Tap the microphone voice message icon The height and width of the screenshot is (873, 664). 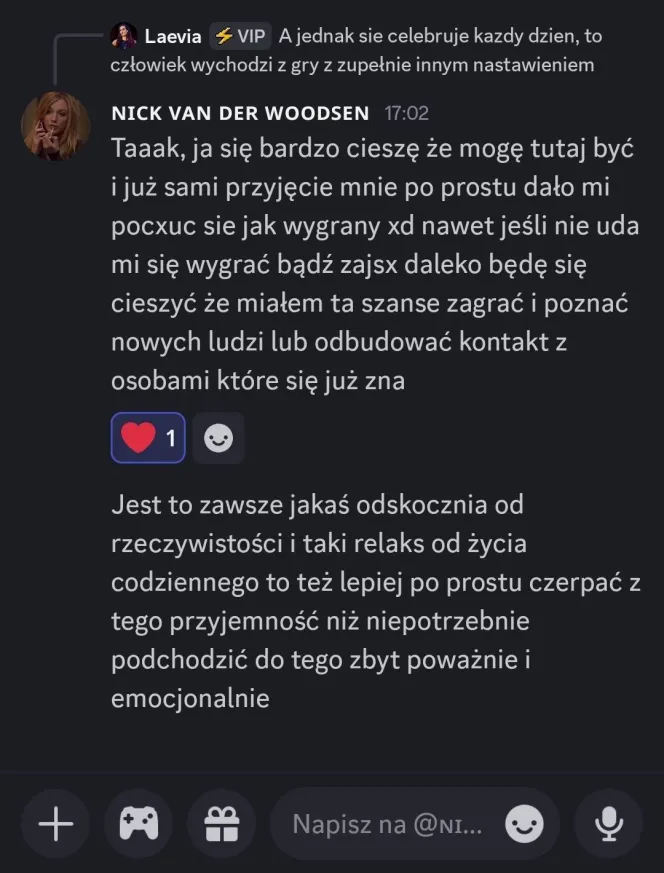608,825
